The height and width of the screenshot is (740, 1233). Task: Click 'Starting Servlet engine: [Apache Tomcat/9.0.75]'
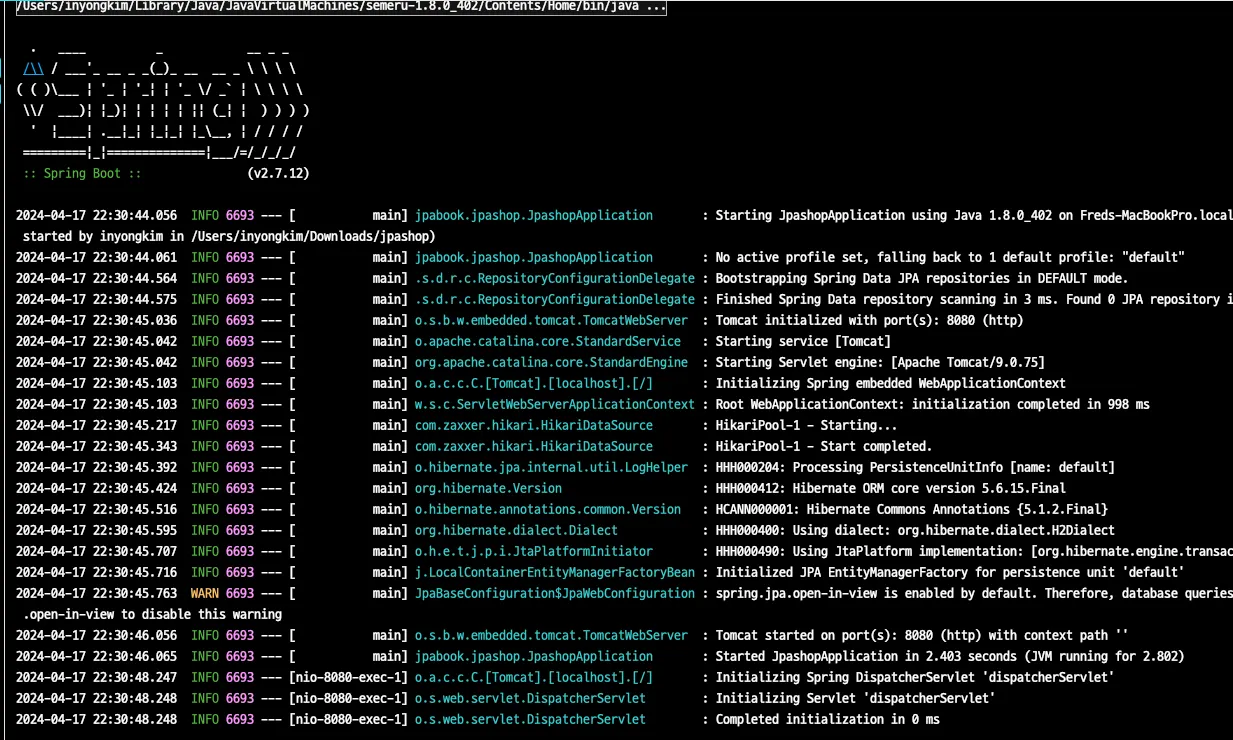tap(880, 362)
